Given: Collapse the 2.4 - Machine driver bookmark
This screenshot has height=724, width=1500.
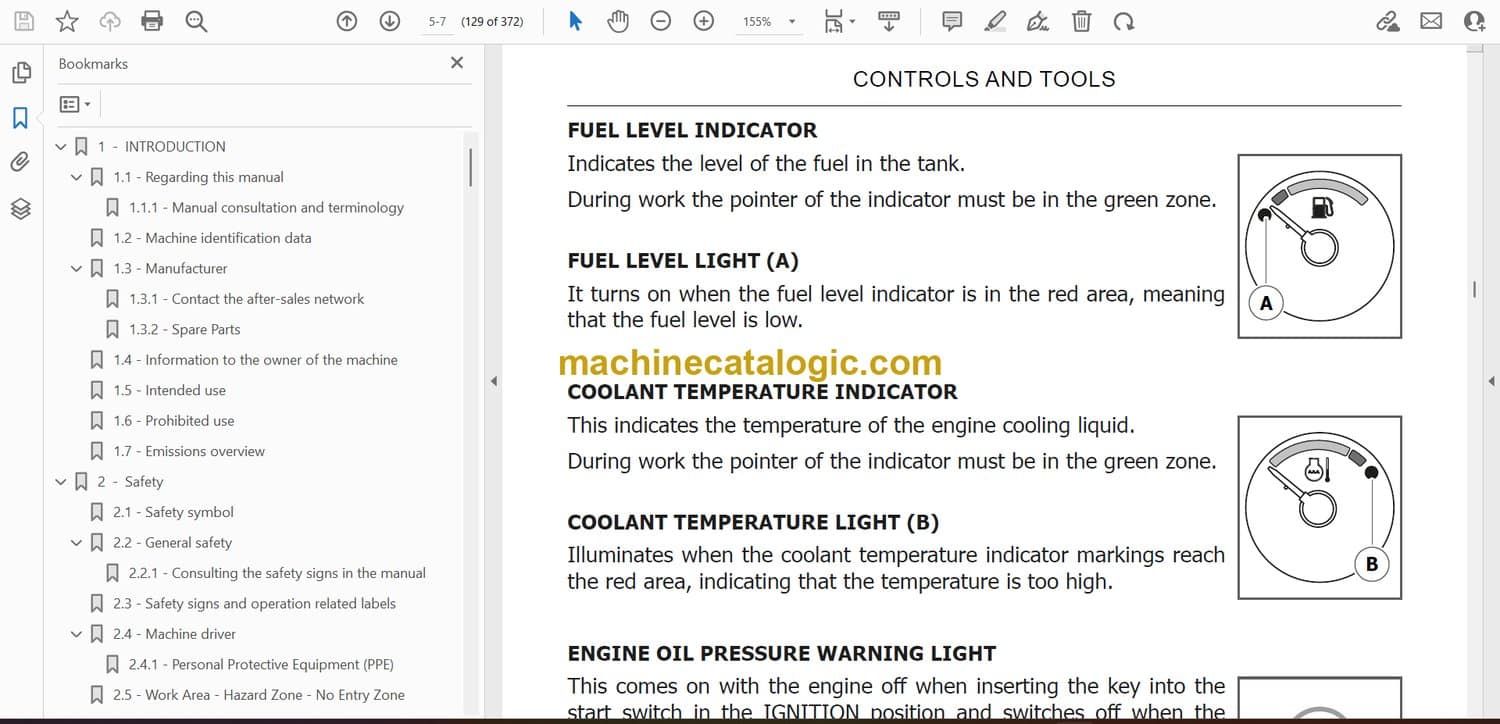Looking at the screenshot, I should tap(77, 634).
